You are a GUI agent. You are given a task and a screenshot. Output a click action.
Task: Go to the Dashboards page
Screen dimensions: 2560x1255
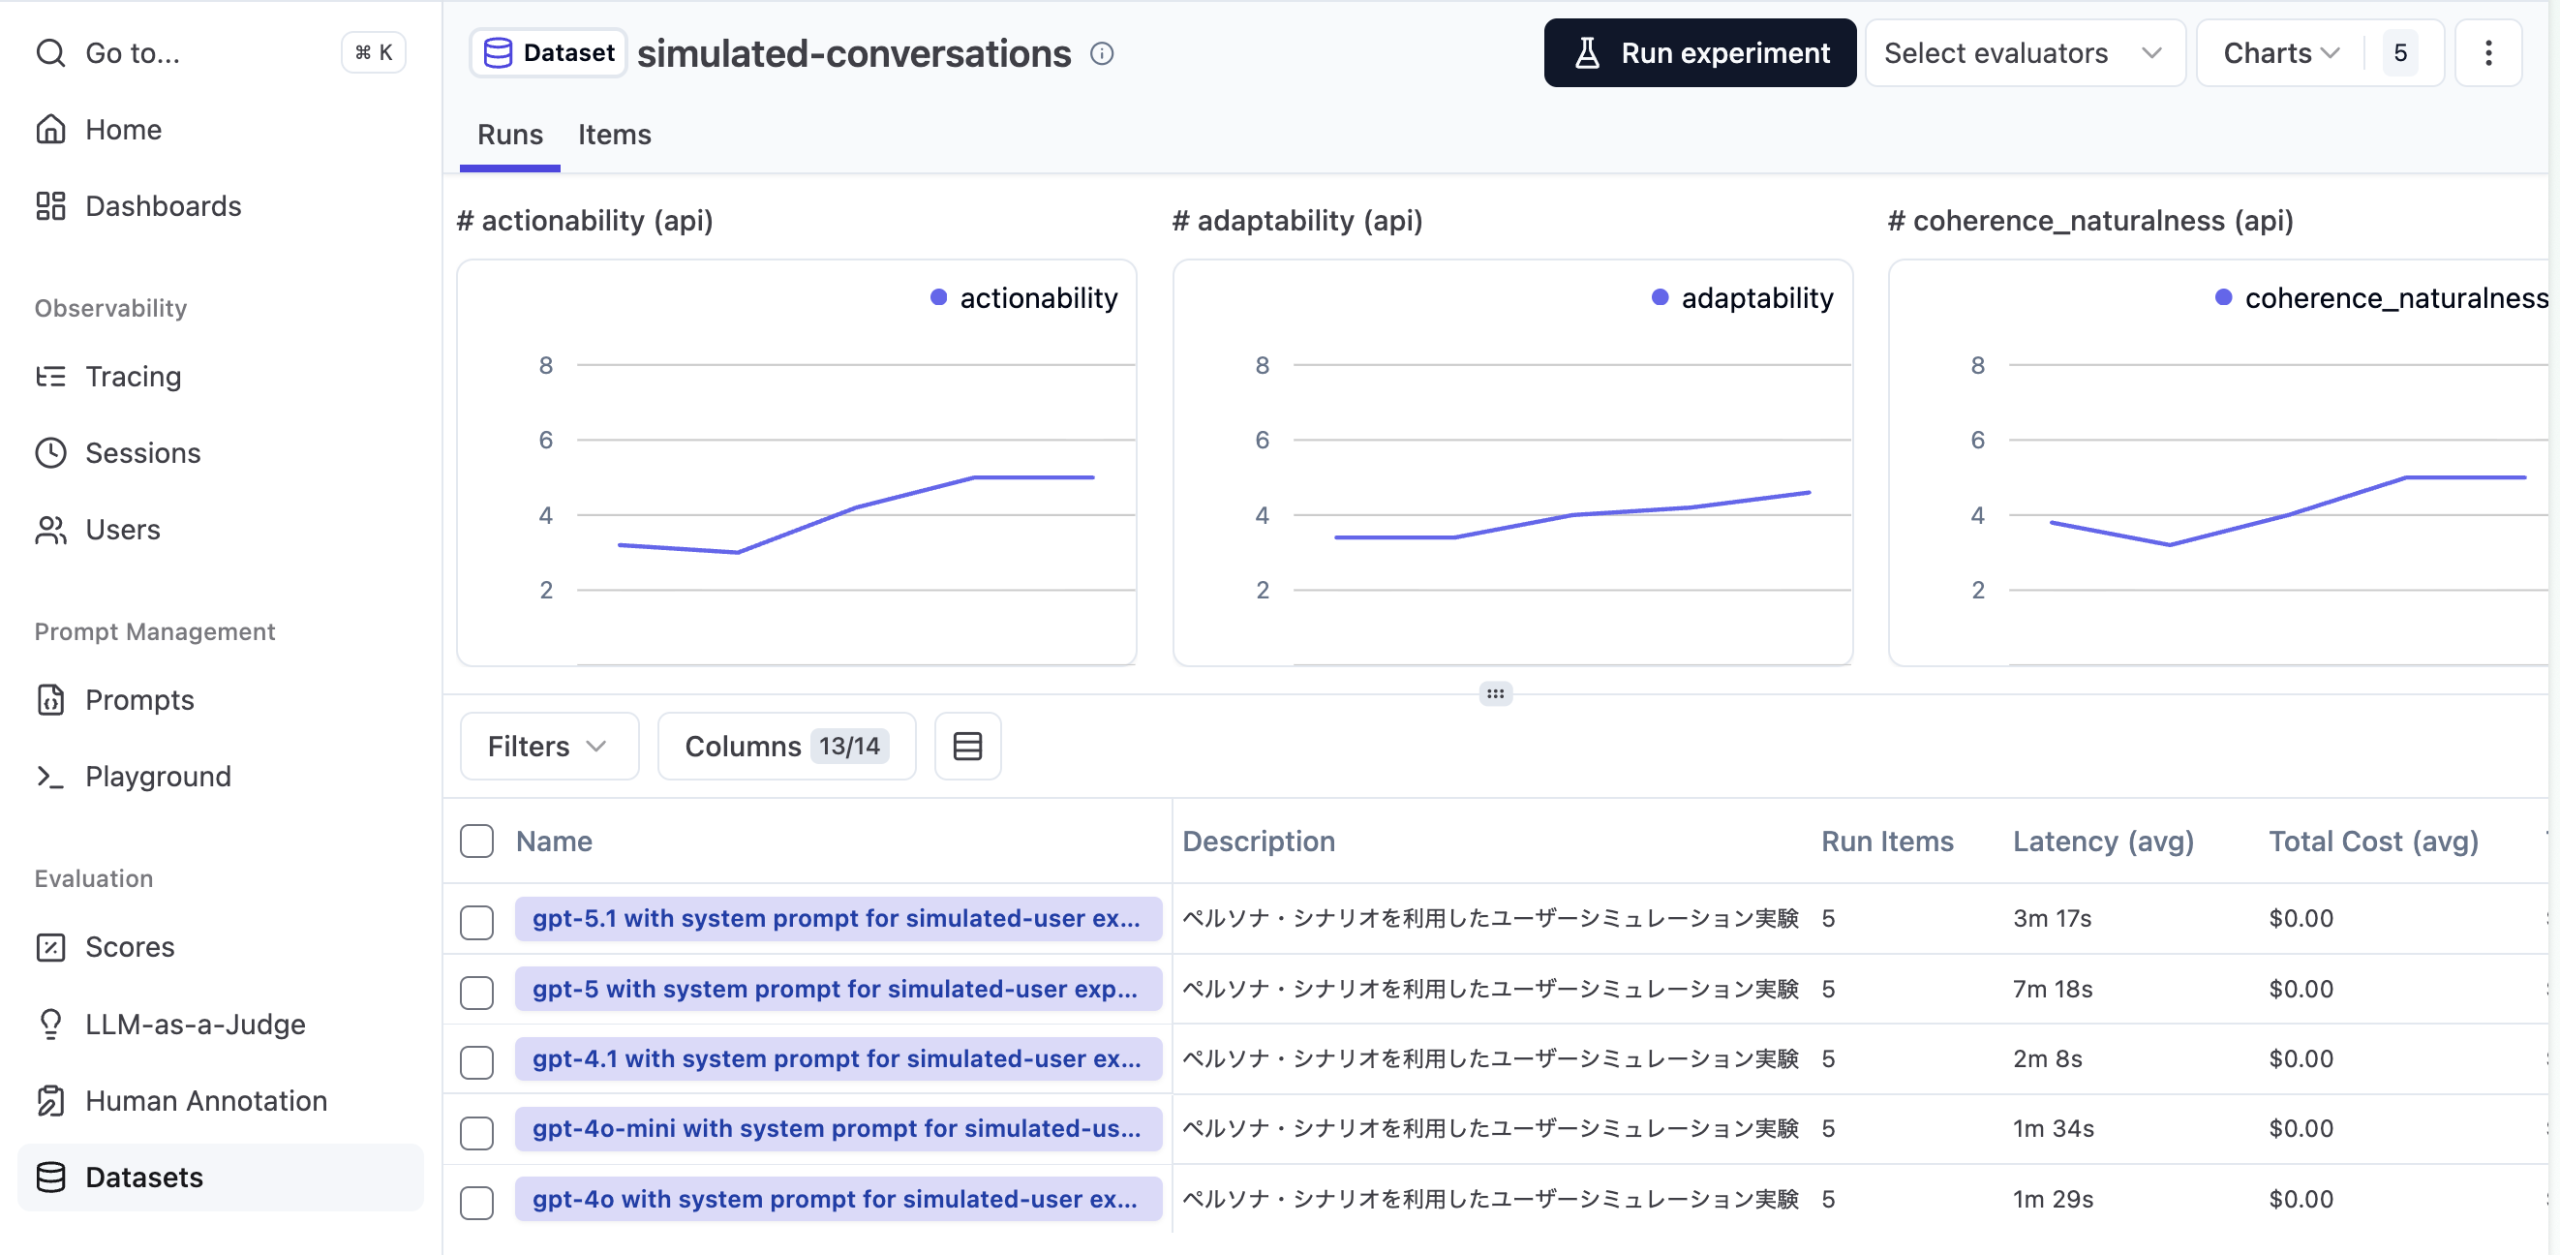(x=163, y=206)
